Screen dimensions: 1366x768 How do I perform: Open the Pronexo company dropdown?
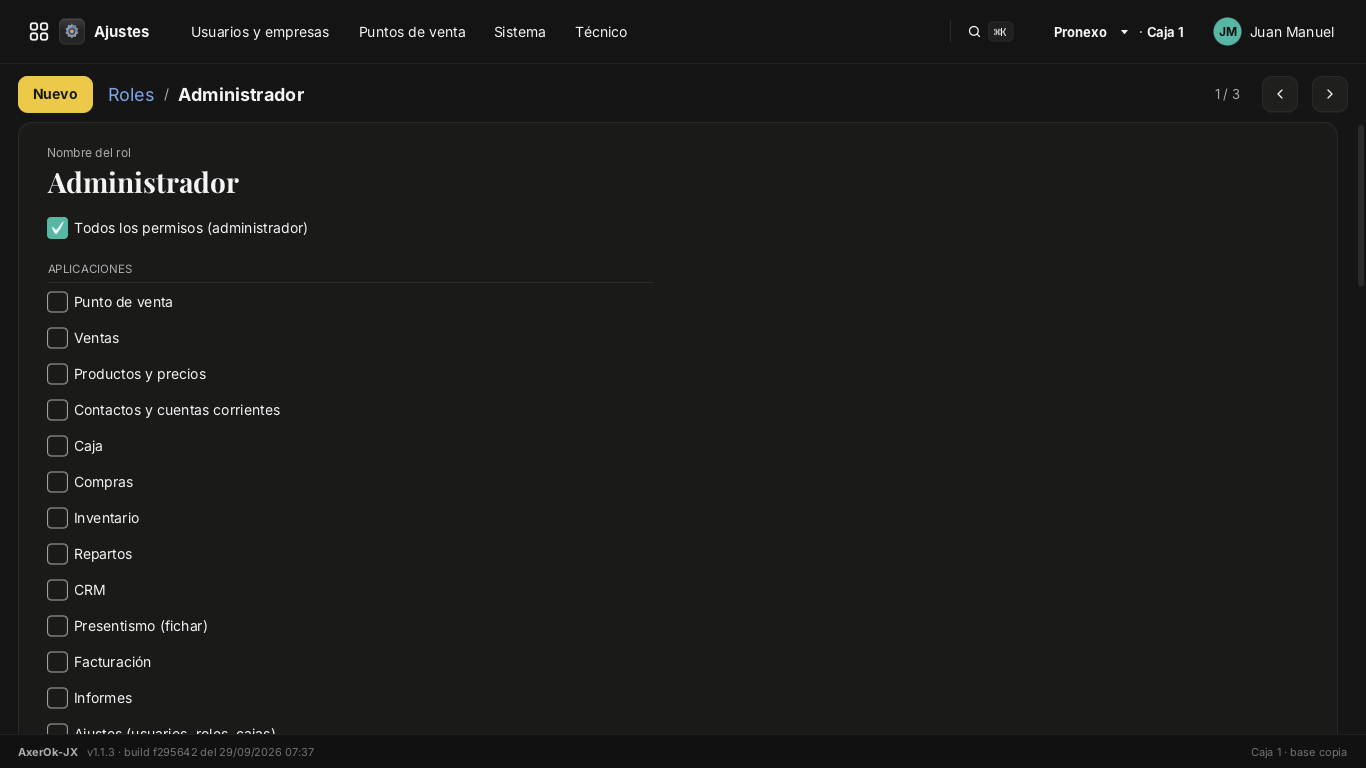(1091, 32)
